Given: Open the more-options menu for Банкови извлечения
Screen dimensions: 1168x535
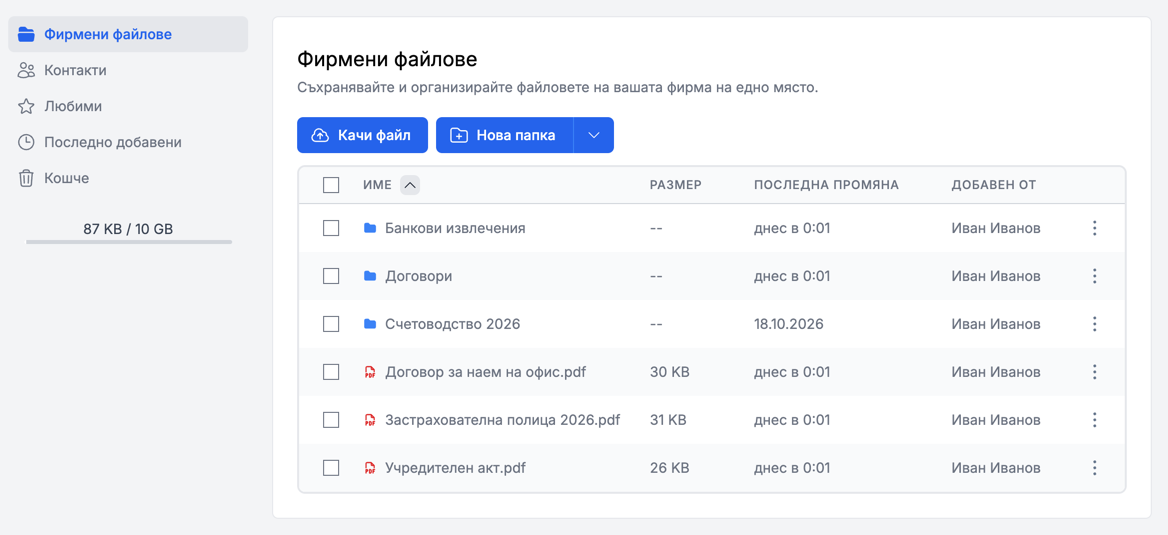Looking at the screenshot, I should [1094, 228].
